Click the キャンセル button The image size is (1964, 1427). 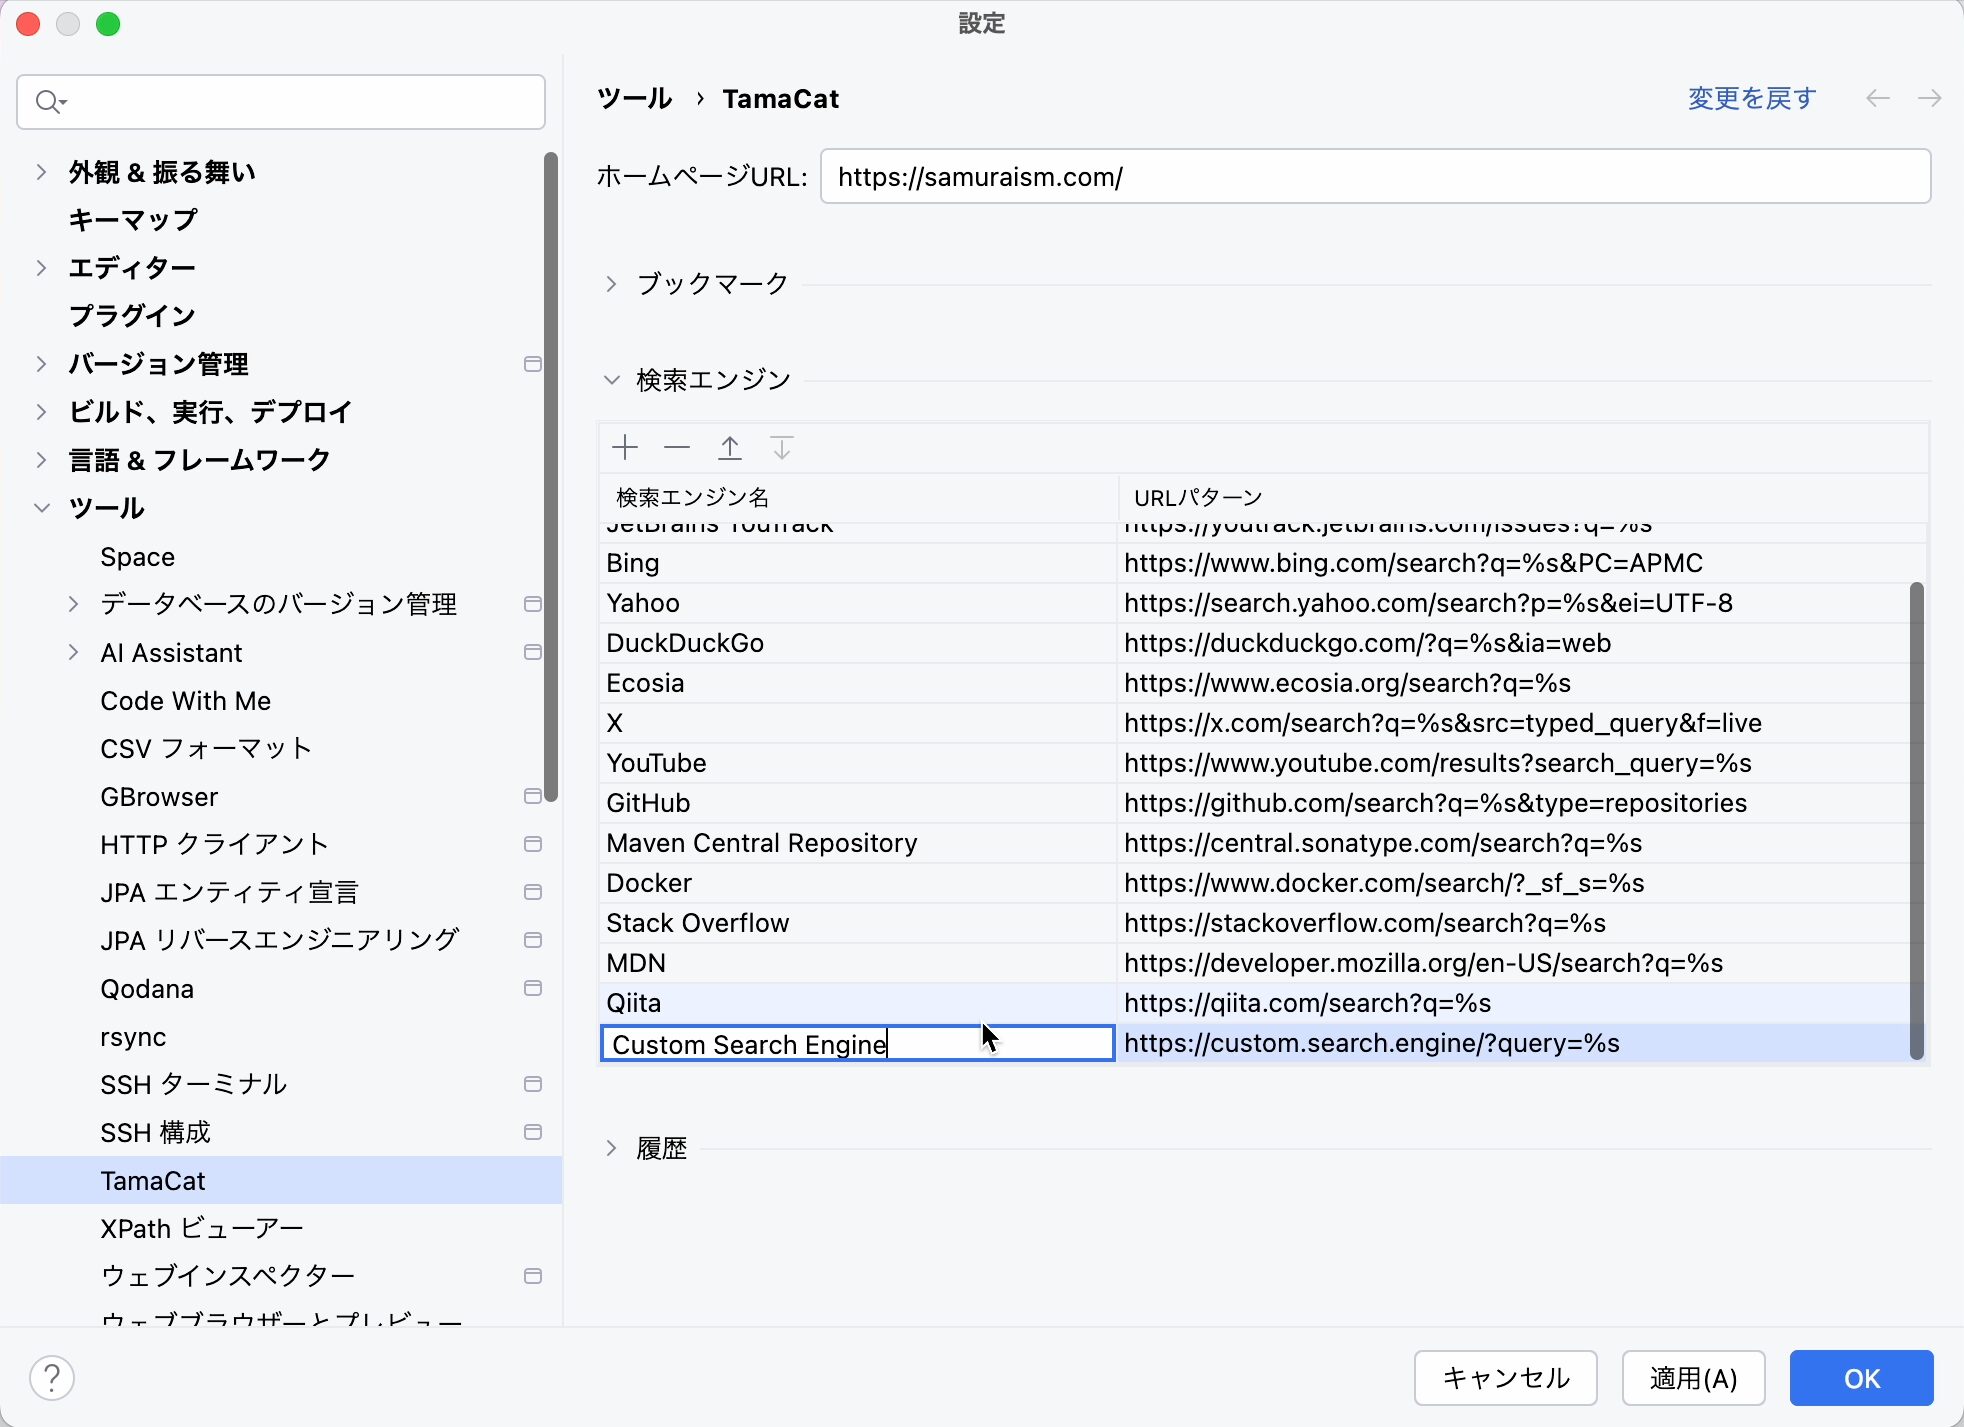[x=1506, y=1378]
